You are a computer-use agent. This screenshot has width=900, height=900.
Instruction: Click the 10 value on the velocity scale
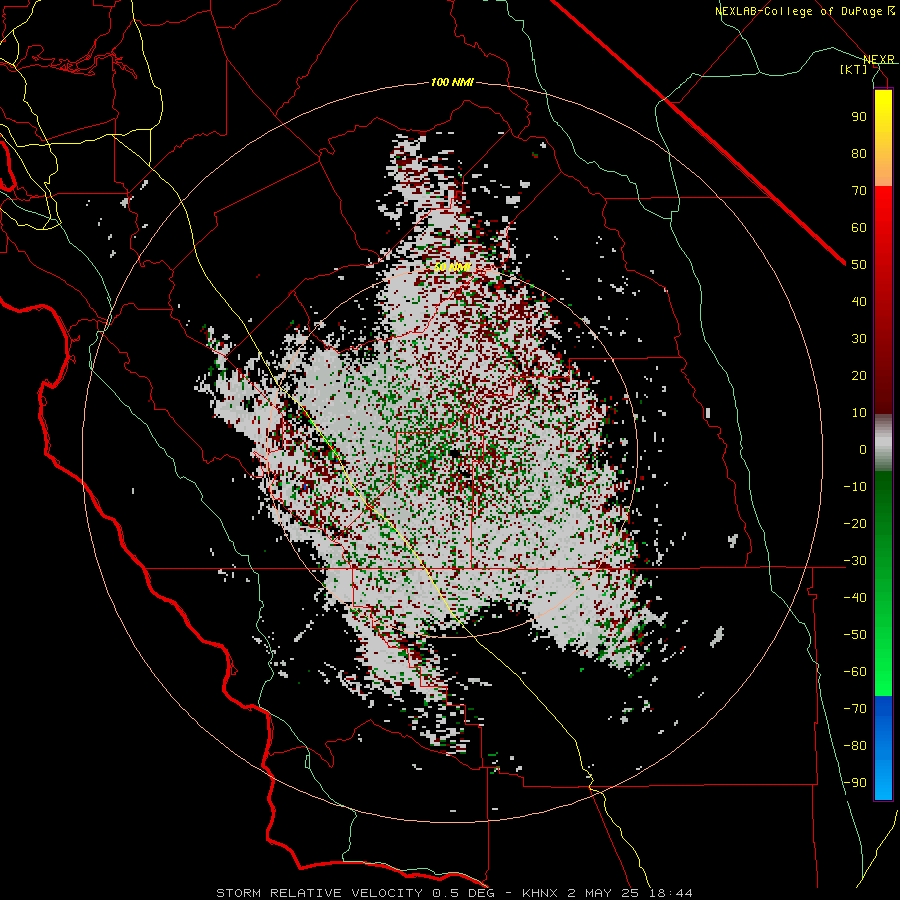(x=859, y=413)
